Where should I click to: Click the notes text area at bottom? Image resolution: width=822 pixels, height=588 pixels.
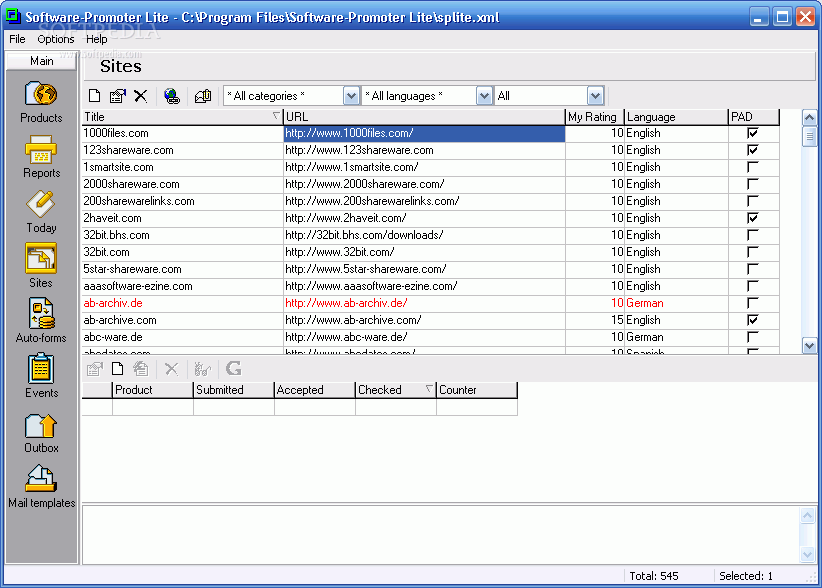click(x=441, y=535)
